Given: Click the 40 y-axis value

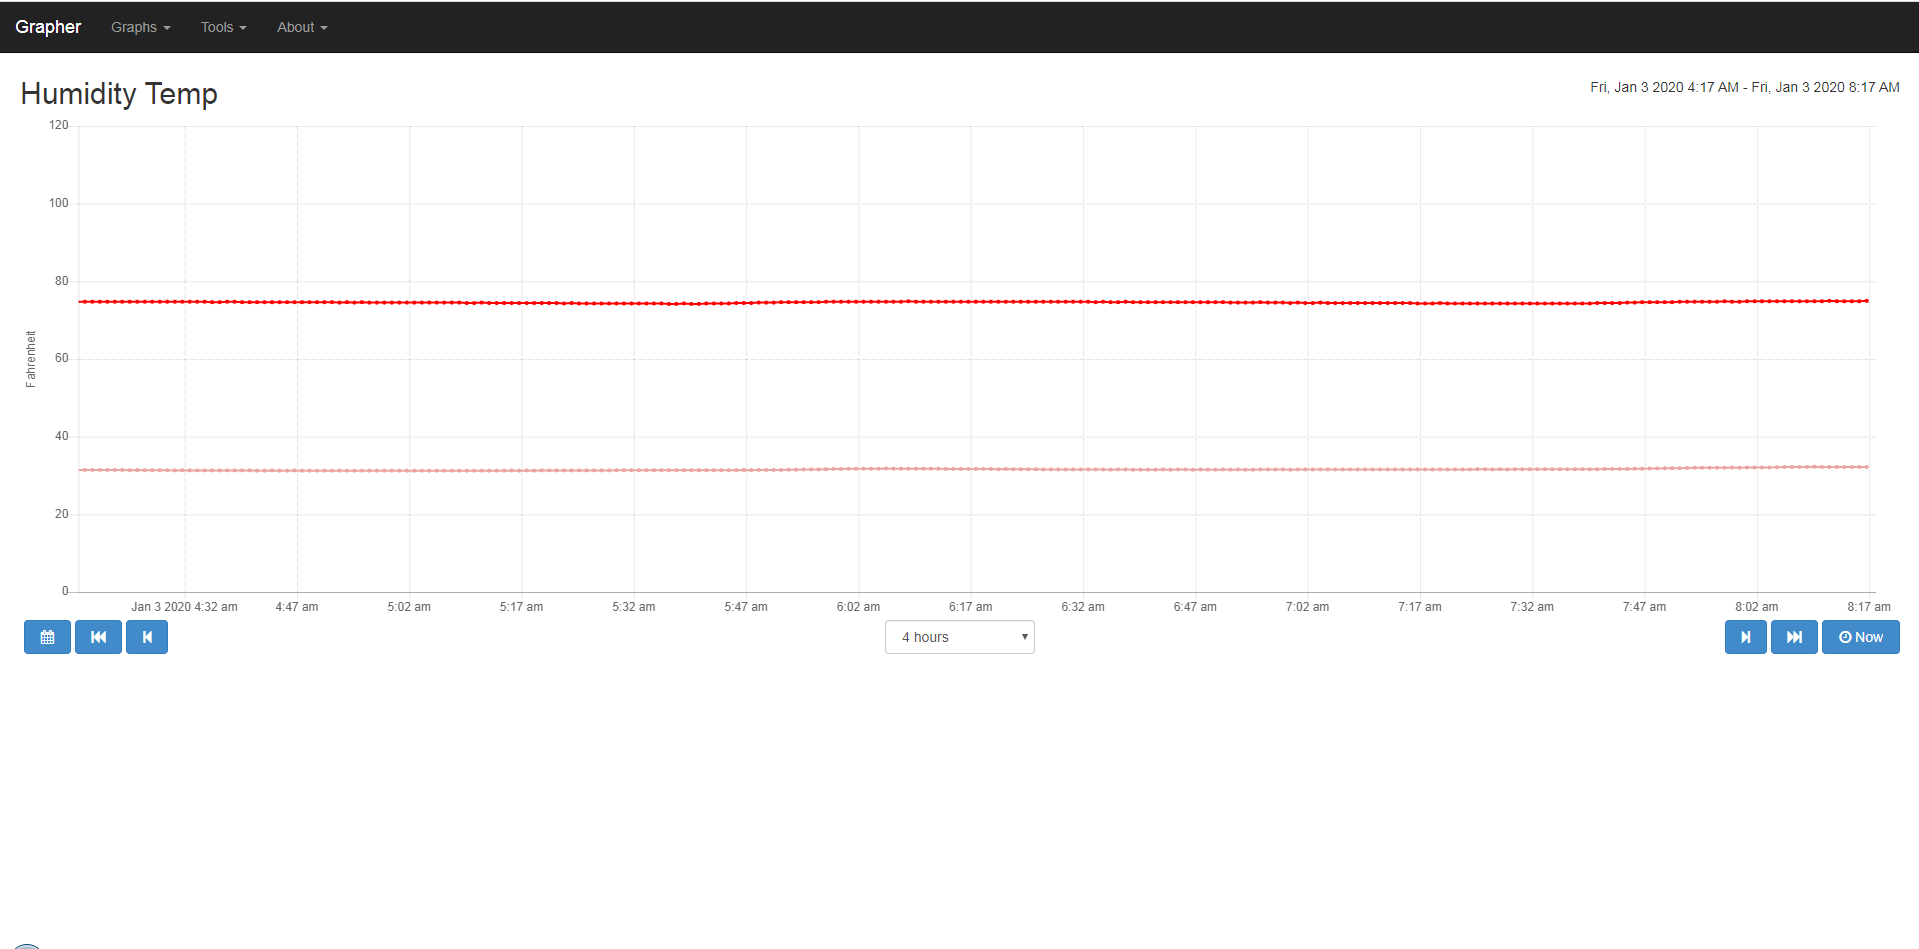Looking at the screenshot, I should click(x=62, y=436).
